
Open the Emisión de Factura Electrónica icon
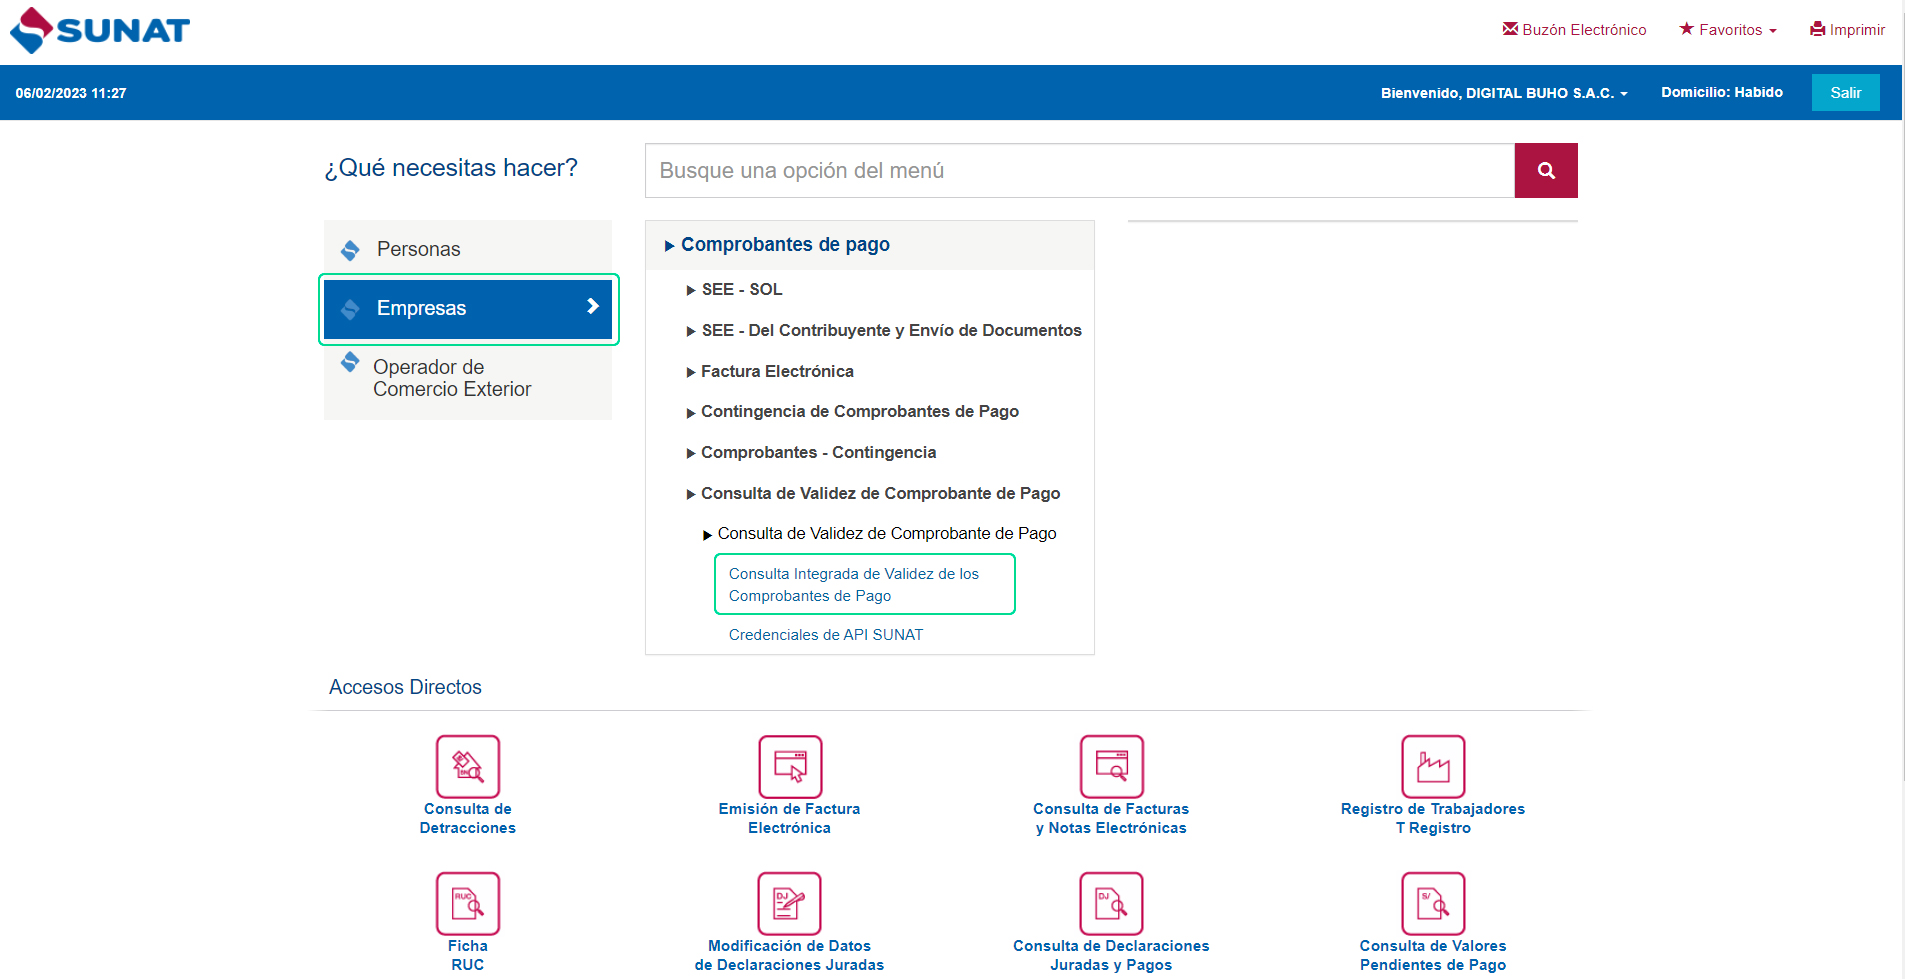789,767
